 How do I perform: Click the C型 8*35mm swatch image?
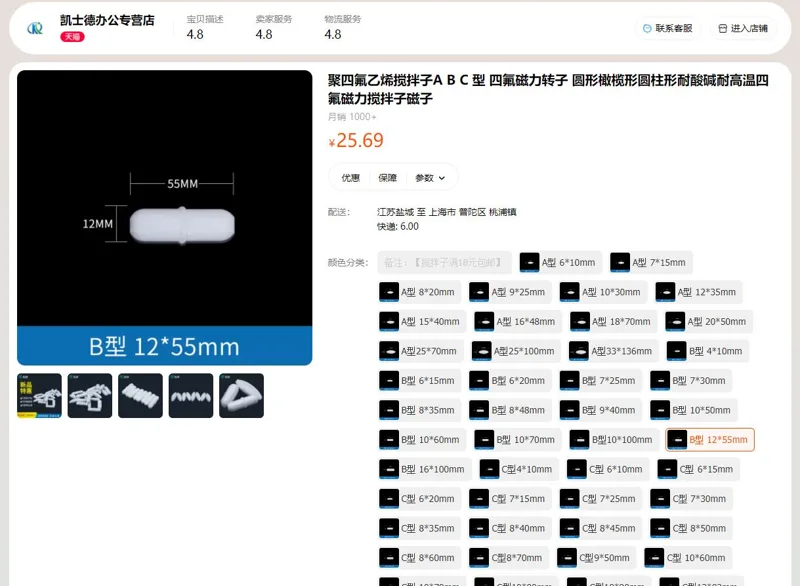389,528
